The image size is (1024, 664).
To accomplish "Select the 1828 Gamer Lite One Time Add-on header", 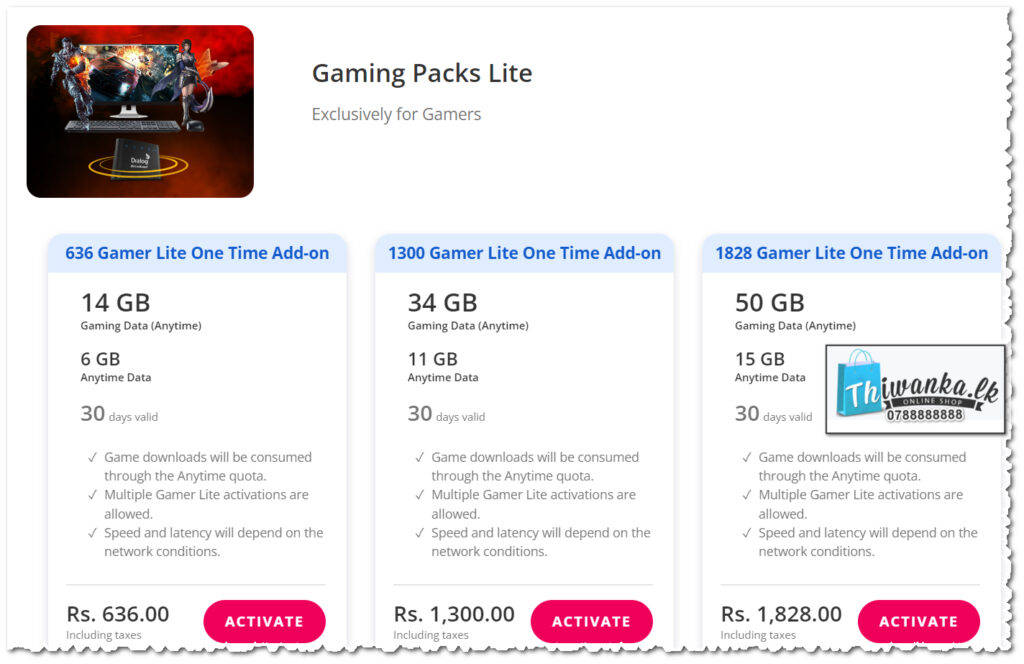I will point(851,253).
